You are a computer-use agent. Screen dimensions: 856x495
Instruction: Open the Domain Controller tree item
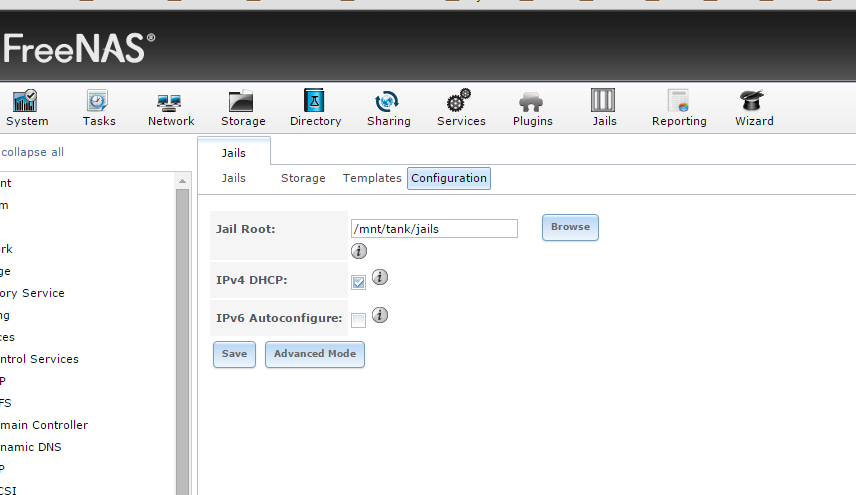click(44, 425)
